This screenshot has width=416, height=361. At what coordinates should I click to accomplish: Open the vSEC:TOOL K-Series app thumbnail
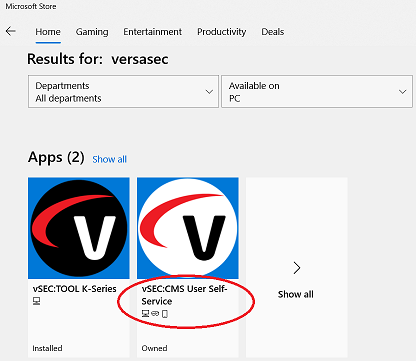click(79, 228)
